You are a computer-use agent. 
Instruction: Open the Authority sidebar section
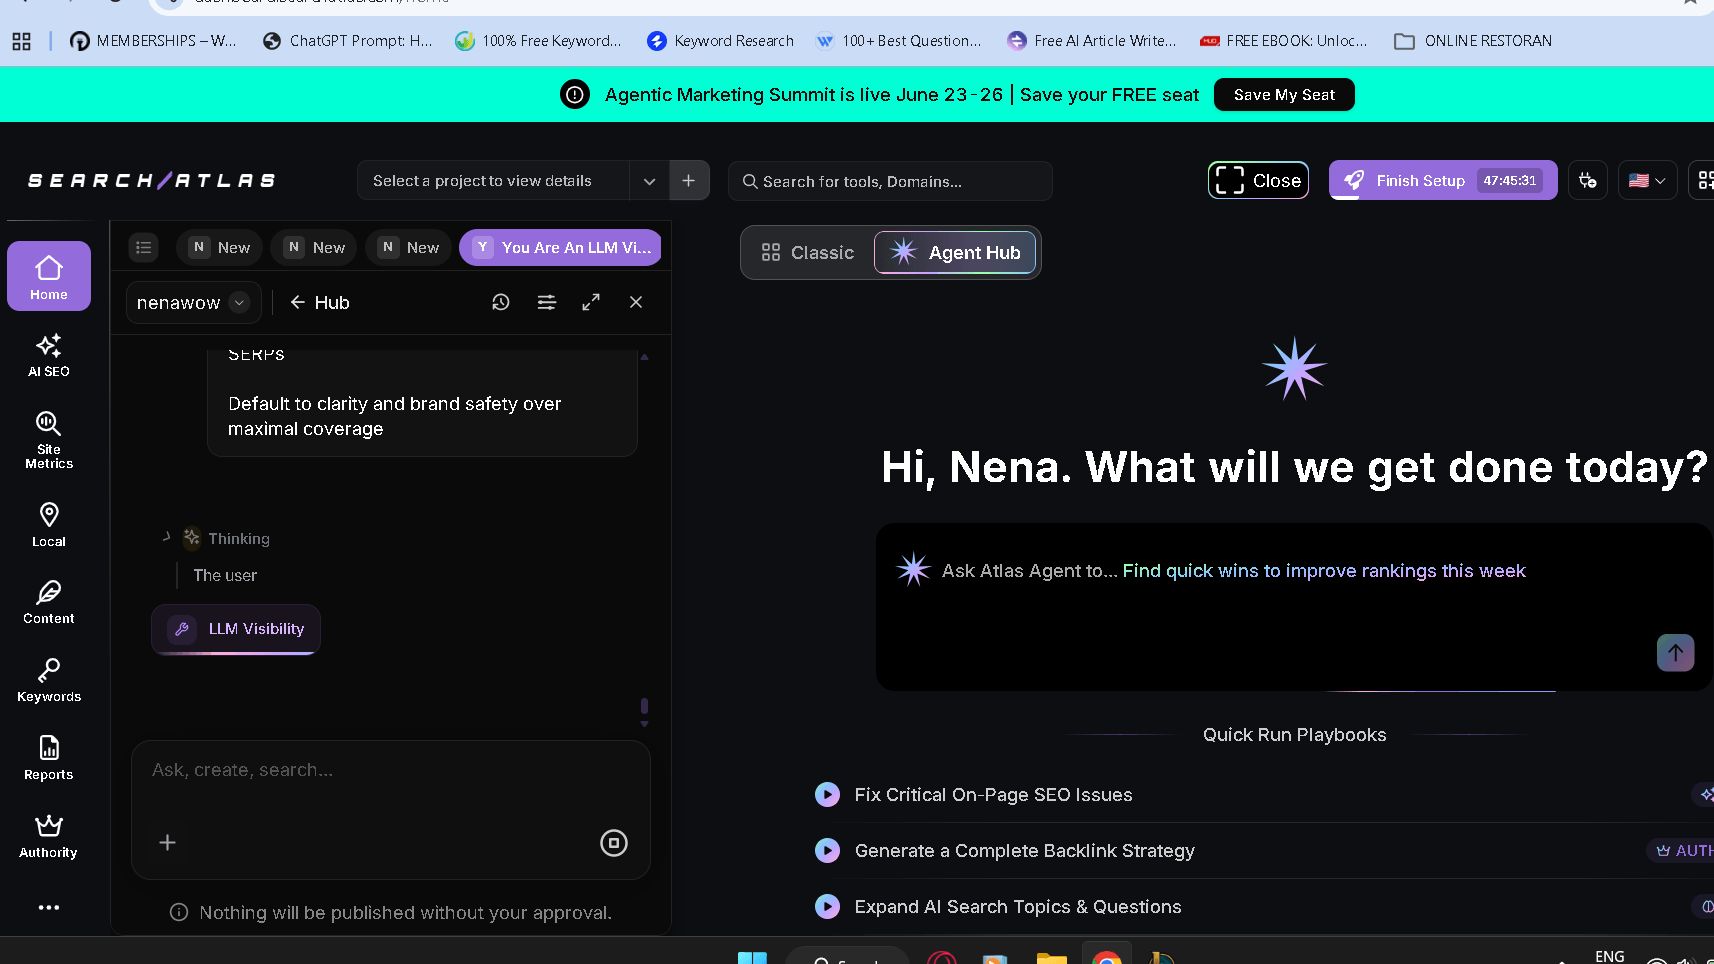pyautogui.click(x=49, y=836)
